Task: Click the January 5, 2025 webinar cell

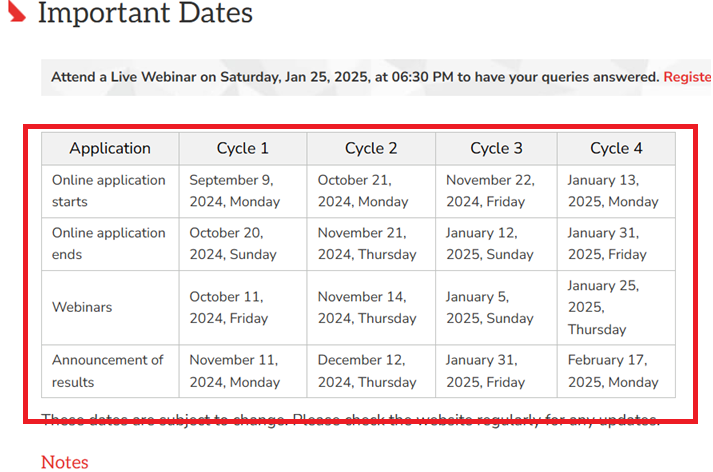Action: (490, 308)
